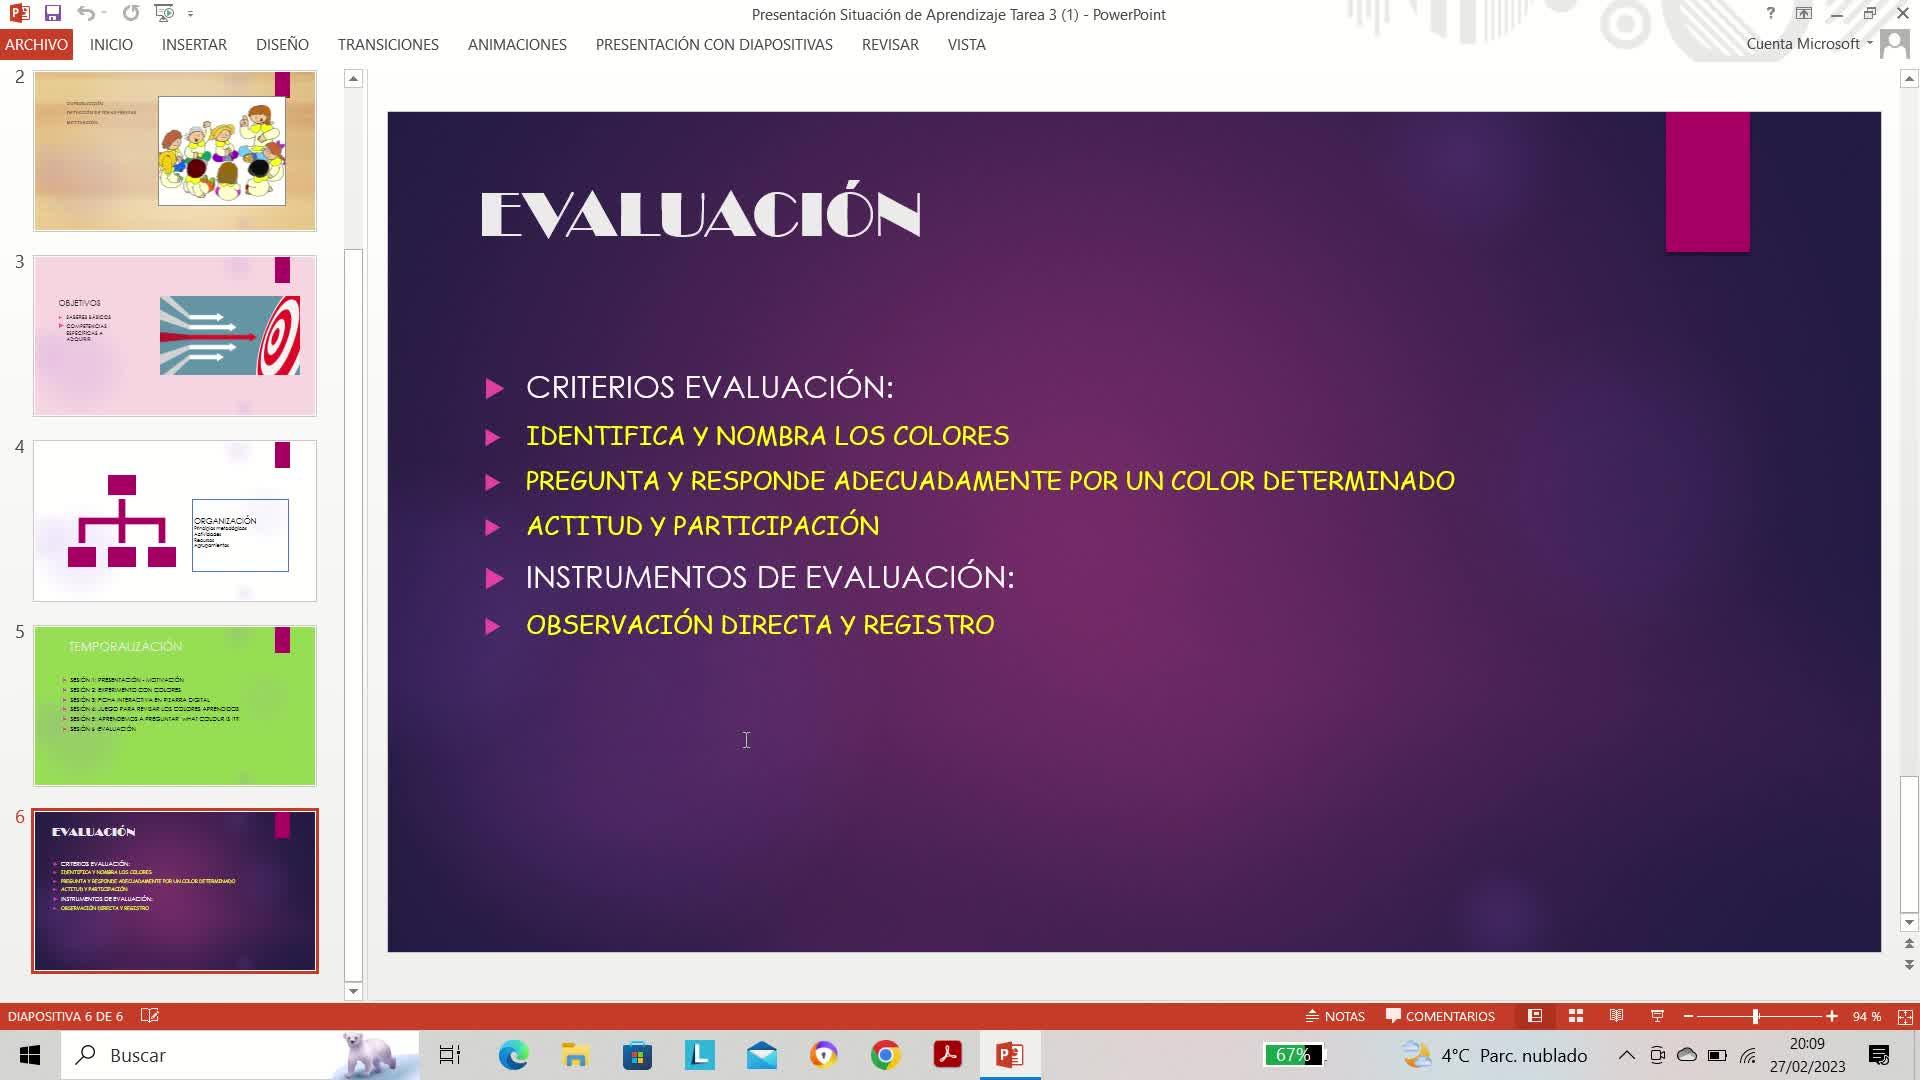The width and height of the screenshot is (1920, 1080).
Task: Launch slide show from the status bar icon
Action: click(1657, 1016)
